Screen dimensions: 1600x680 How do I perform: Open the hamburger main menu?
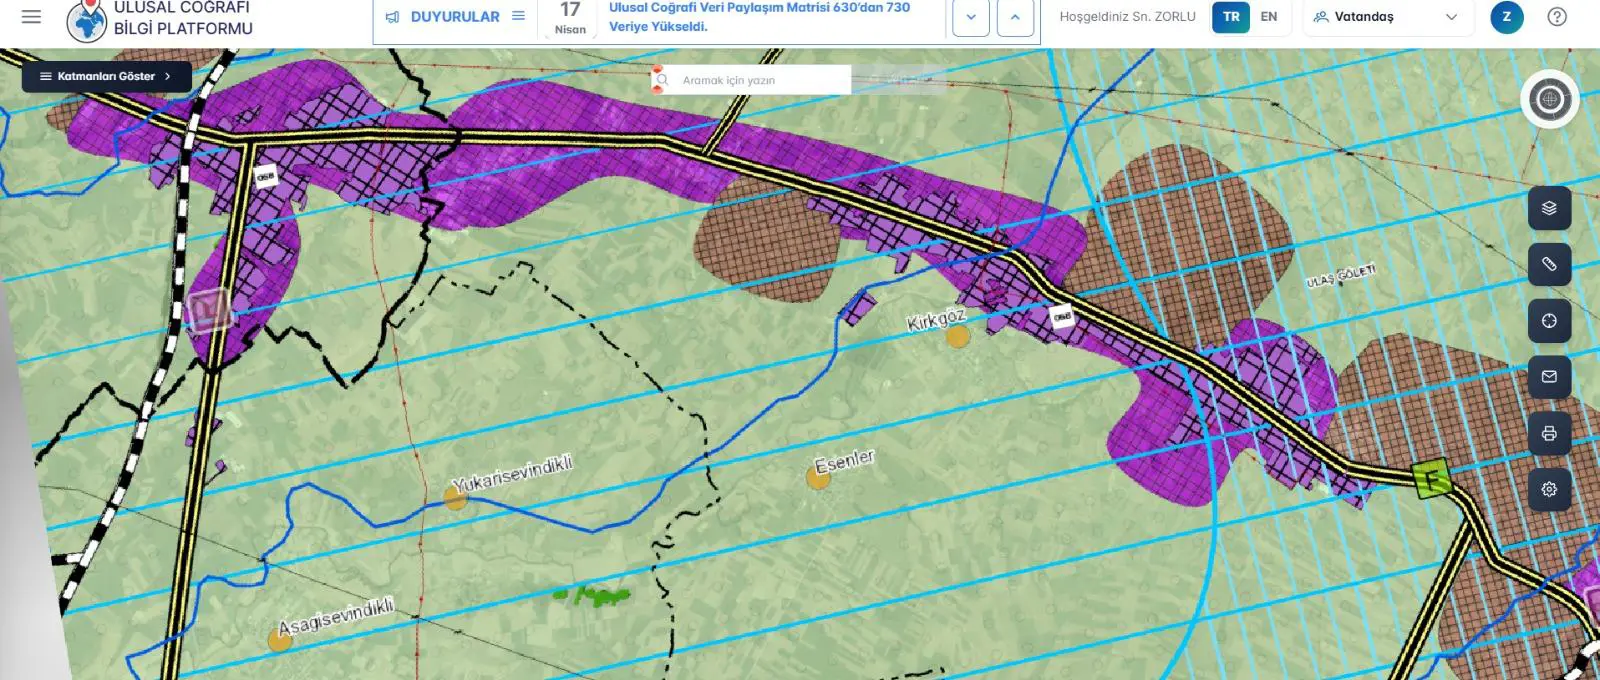[31, 17]
